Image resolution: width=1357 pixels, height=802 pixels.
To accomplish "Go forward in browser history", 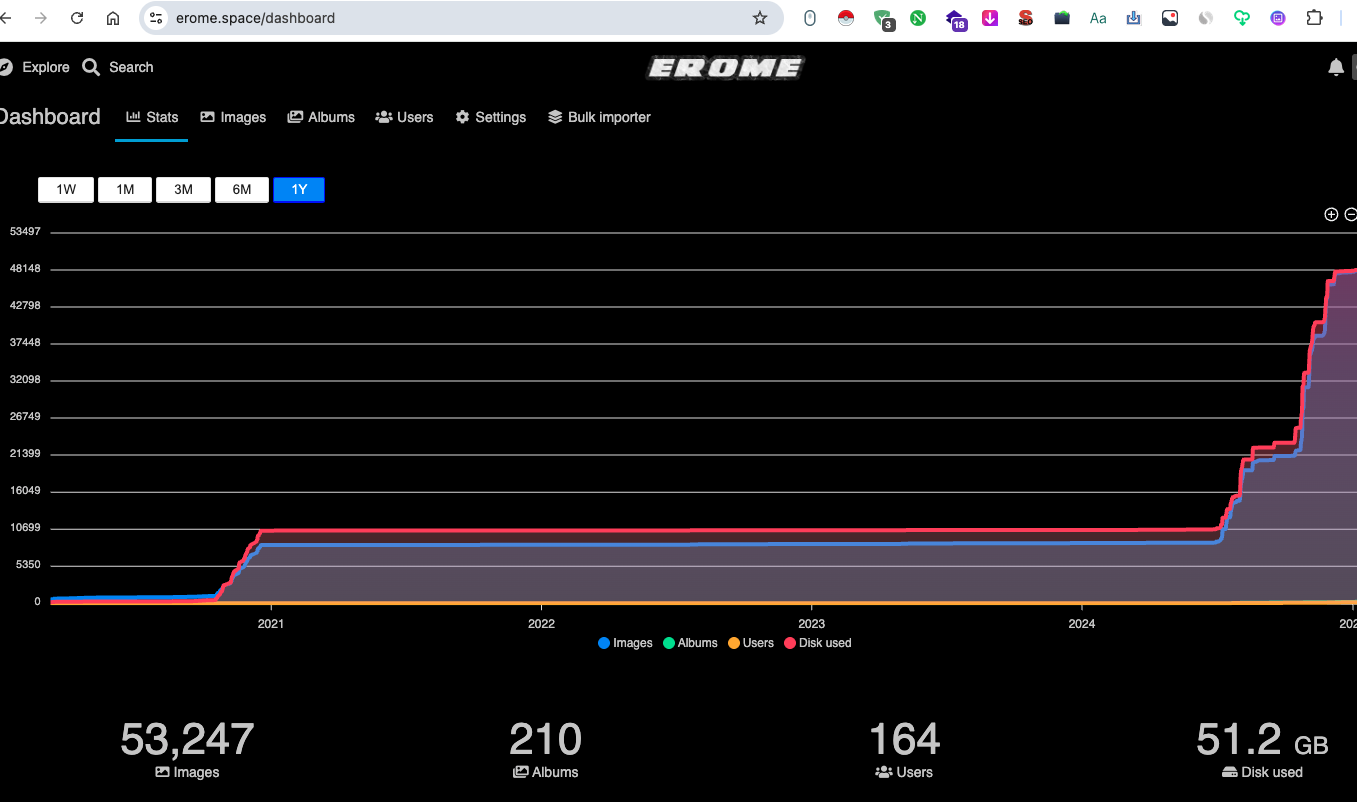I will click(x=41, y=18).
